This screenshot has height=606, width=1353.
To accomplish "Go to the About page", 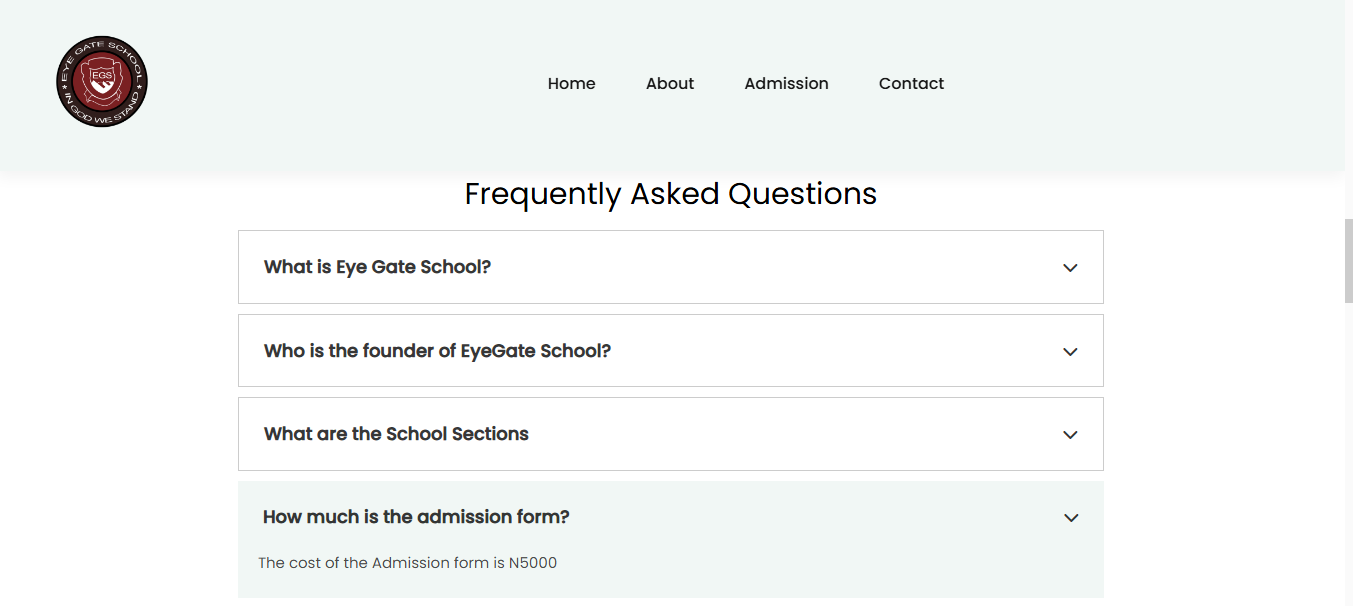I will click(670, 84).
